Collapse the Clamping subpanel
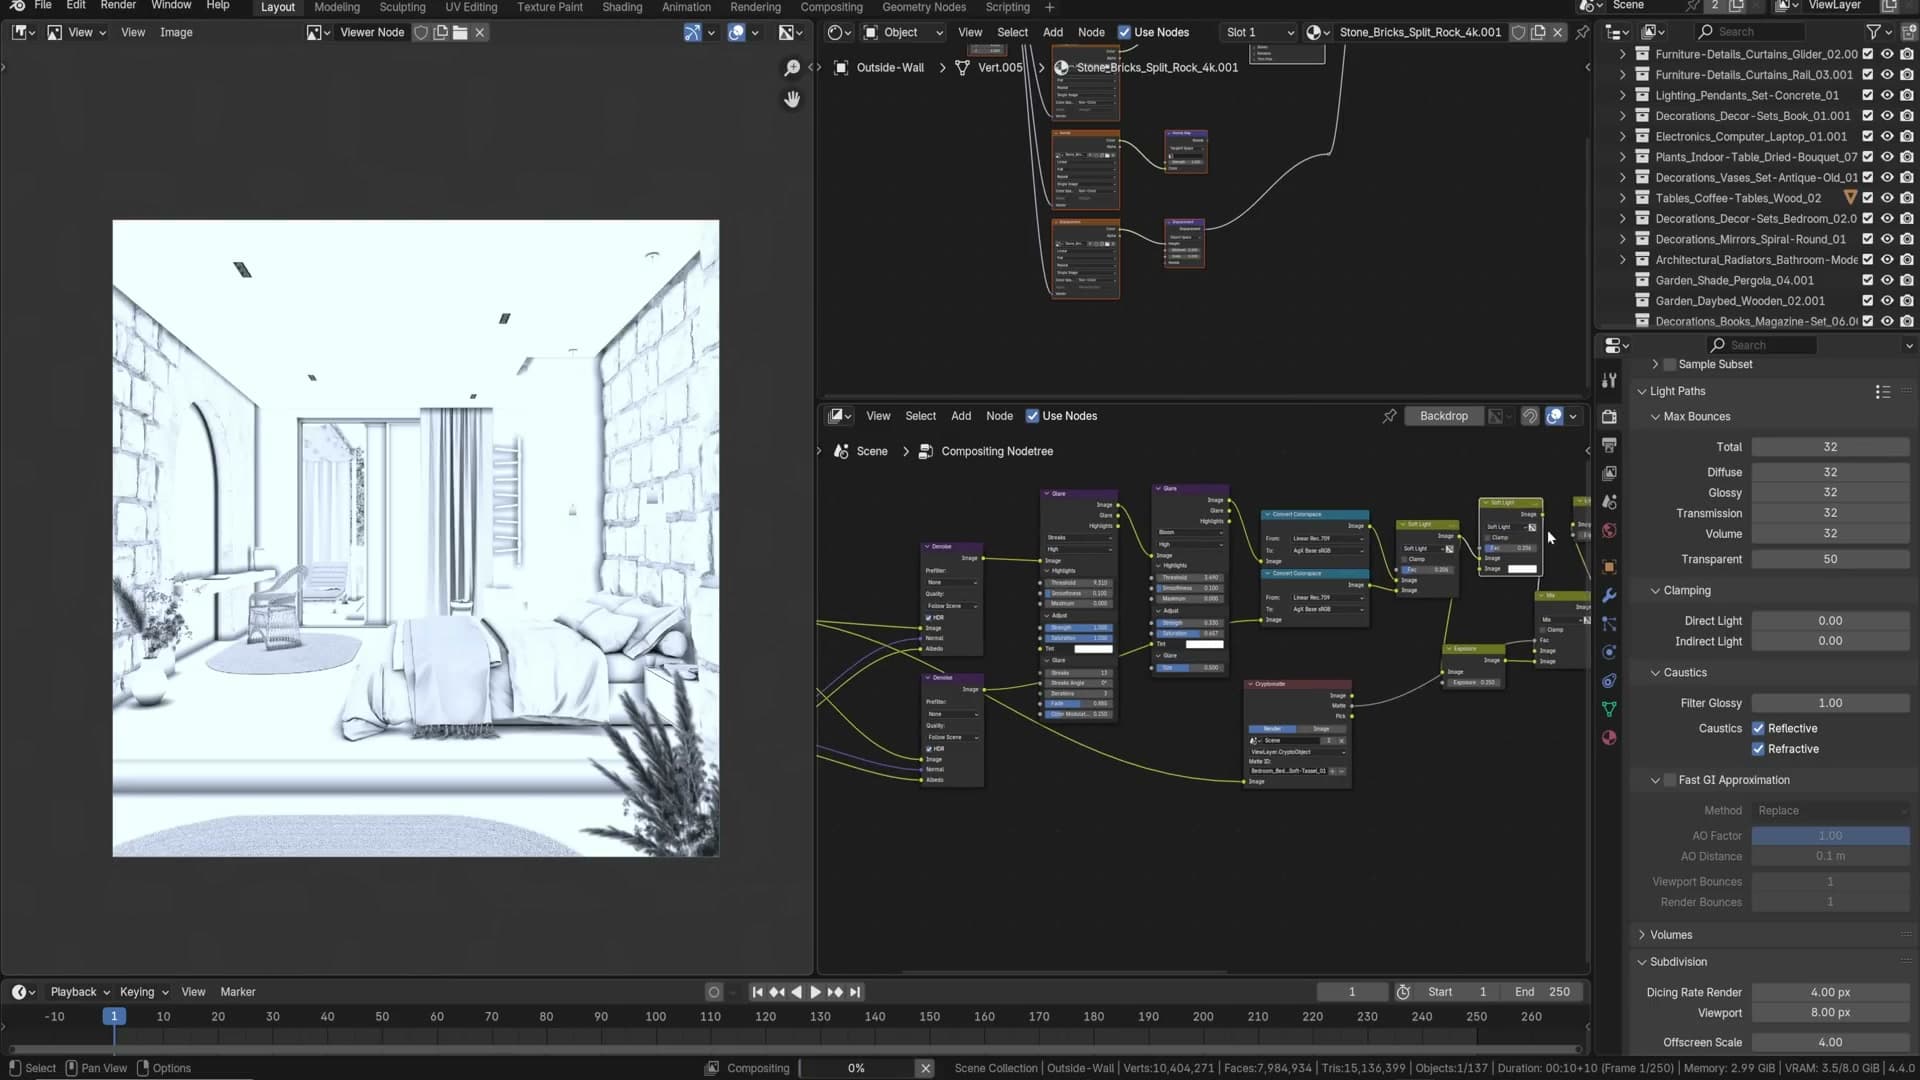Image resolution: width=1920 pixels, height=1080 pixels. pyautogui.click(x=1655, y=591)
